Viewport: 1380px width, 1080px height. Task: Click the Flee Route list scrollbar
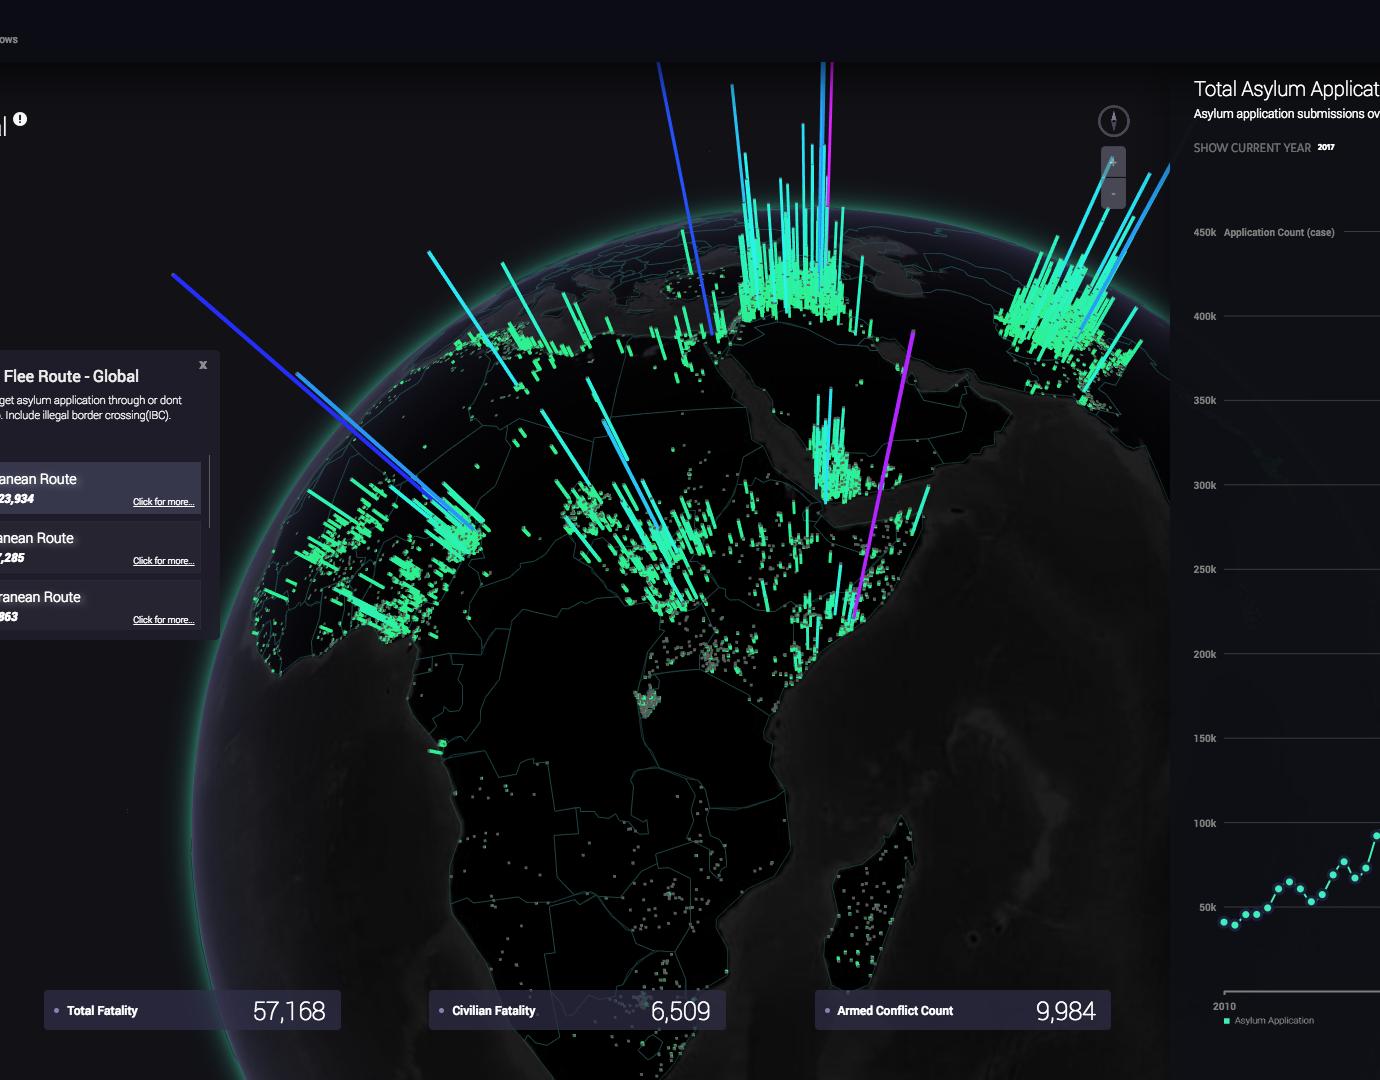coord(209,490)
